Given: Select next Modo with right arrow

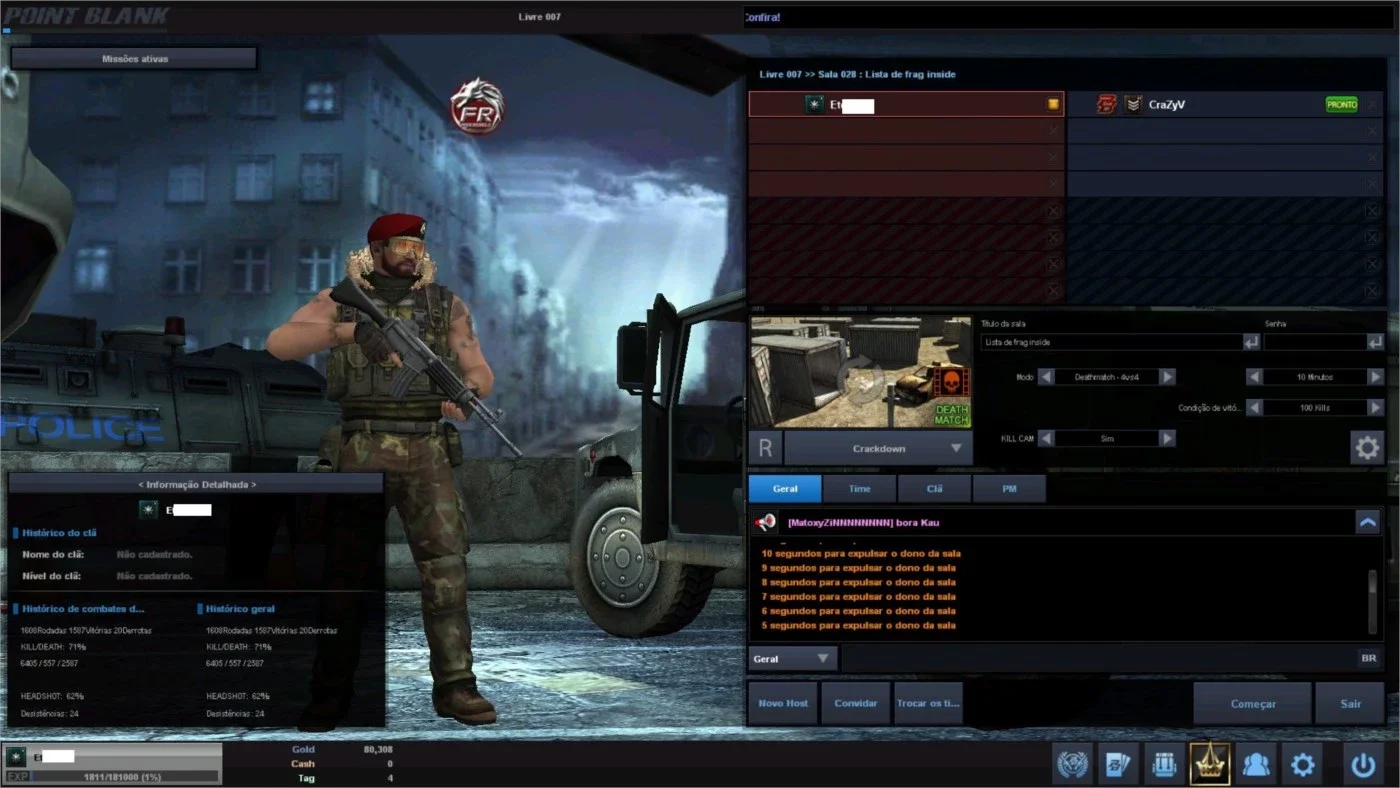Looking at the screenshot, I should pyautogui.click(x=1167, y=377).
